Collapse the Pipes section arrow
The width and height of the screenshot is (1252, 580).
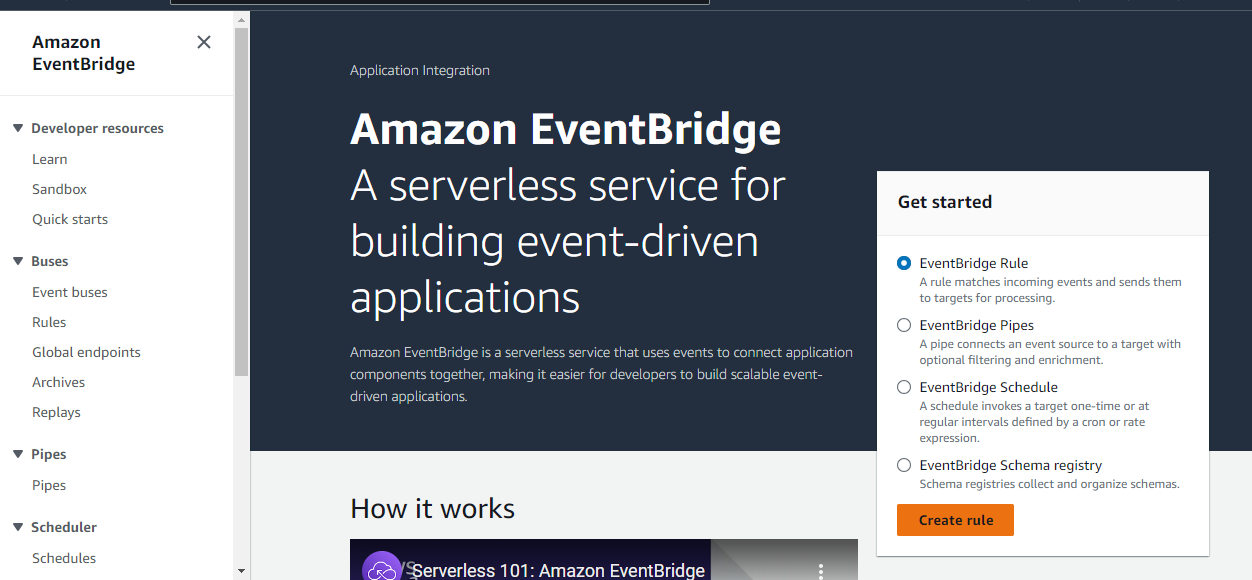(x=17, y=454)
